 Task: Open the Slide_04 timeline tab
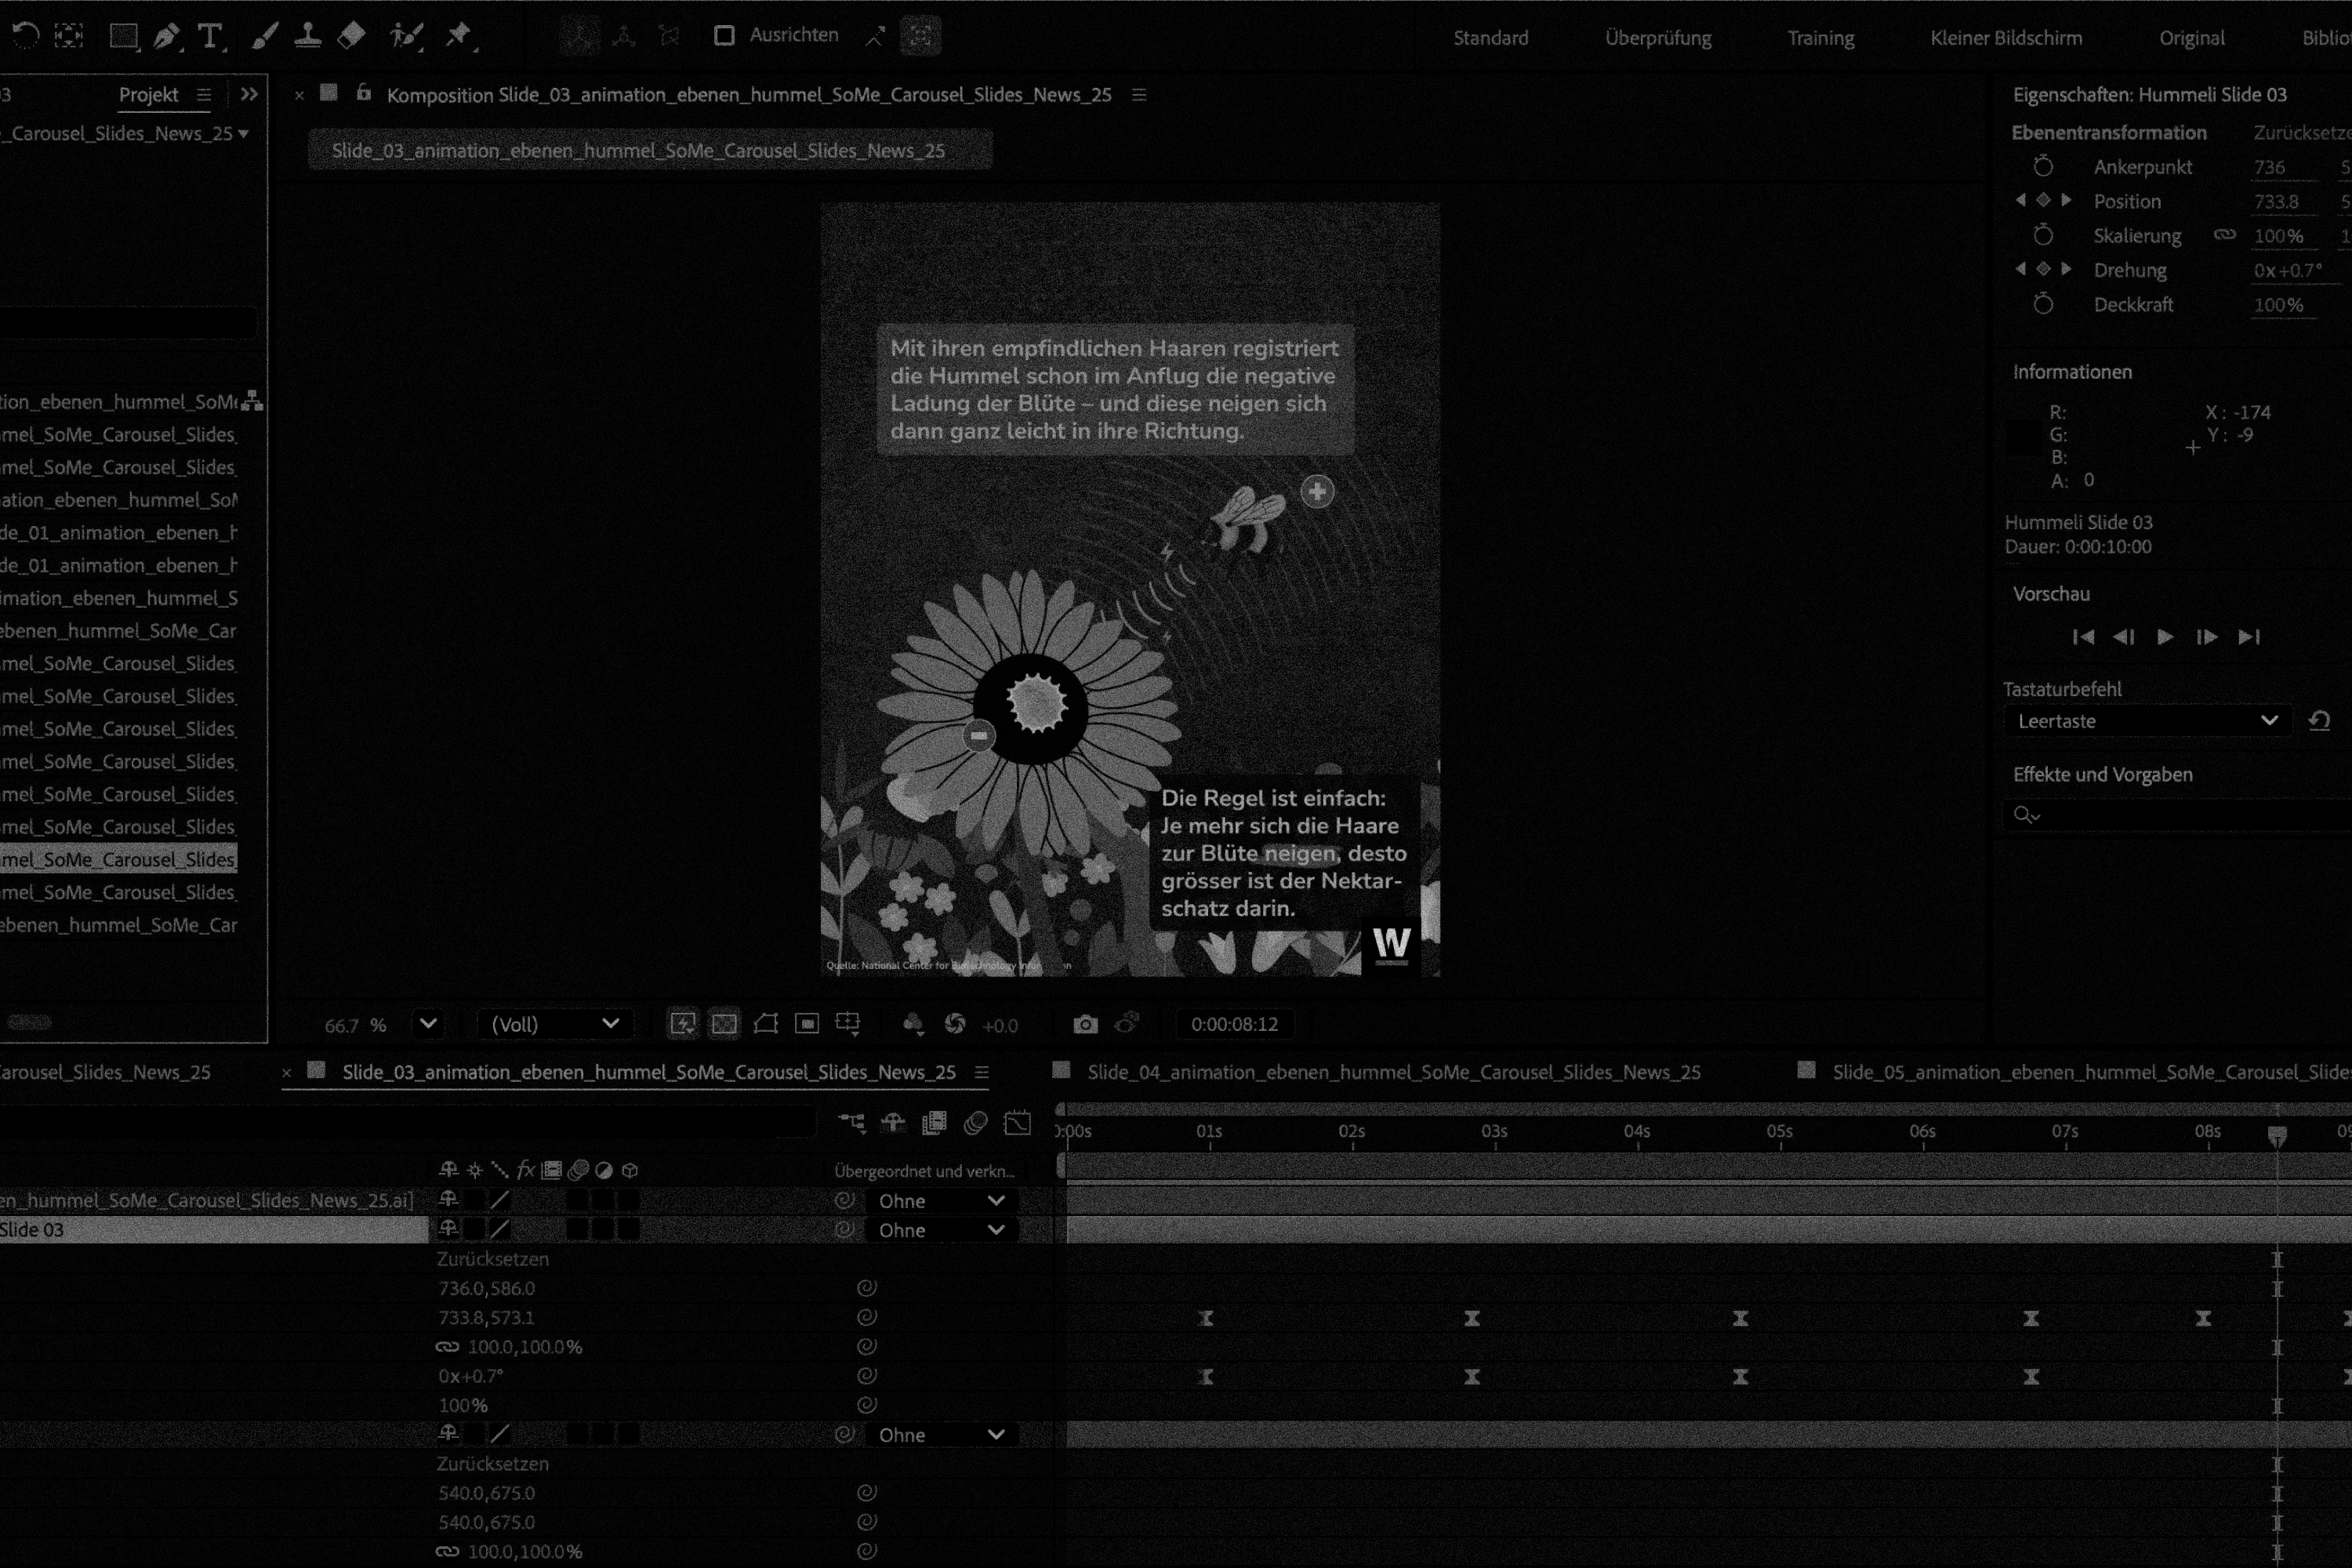(x=1393, y=1072)
